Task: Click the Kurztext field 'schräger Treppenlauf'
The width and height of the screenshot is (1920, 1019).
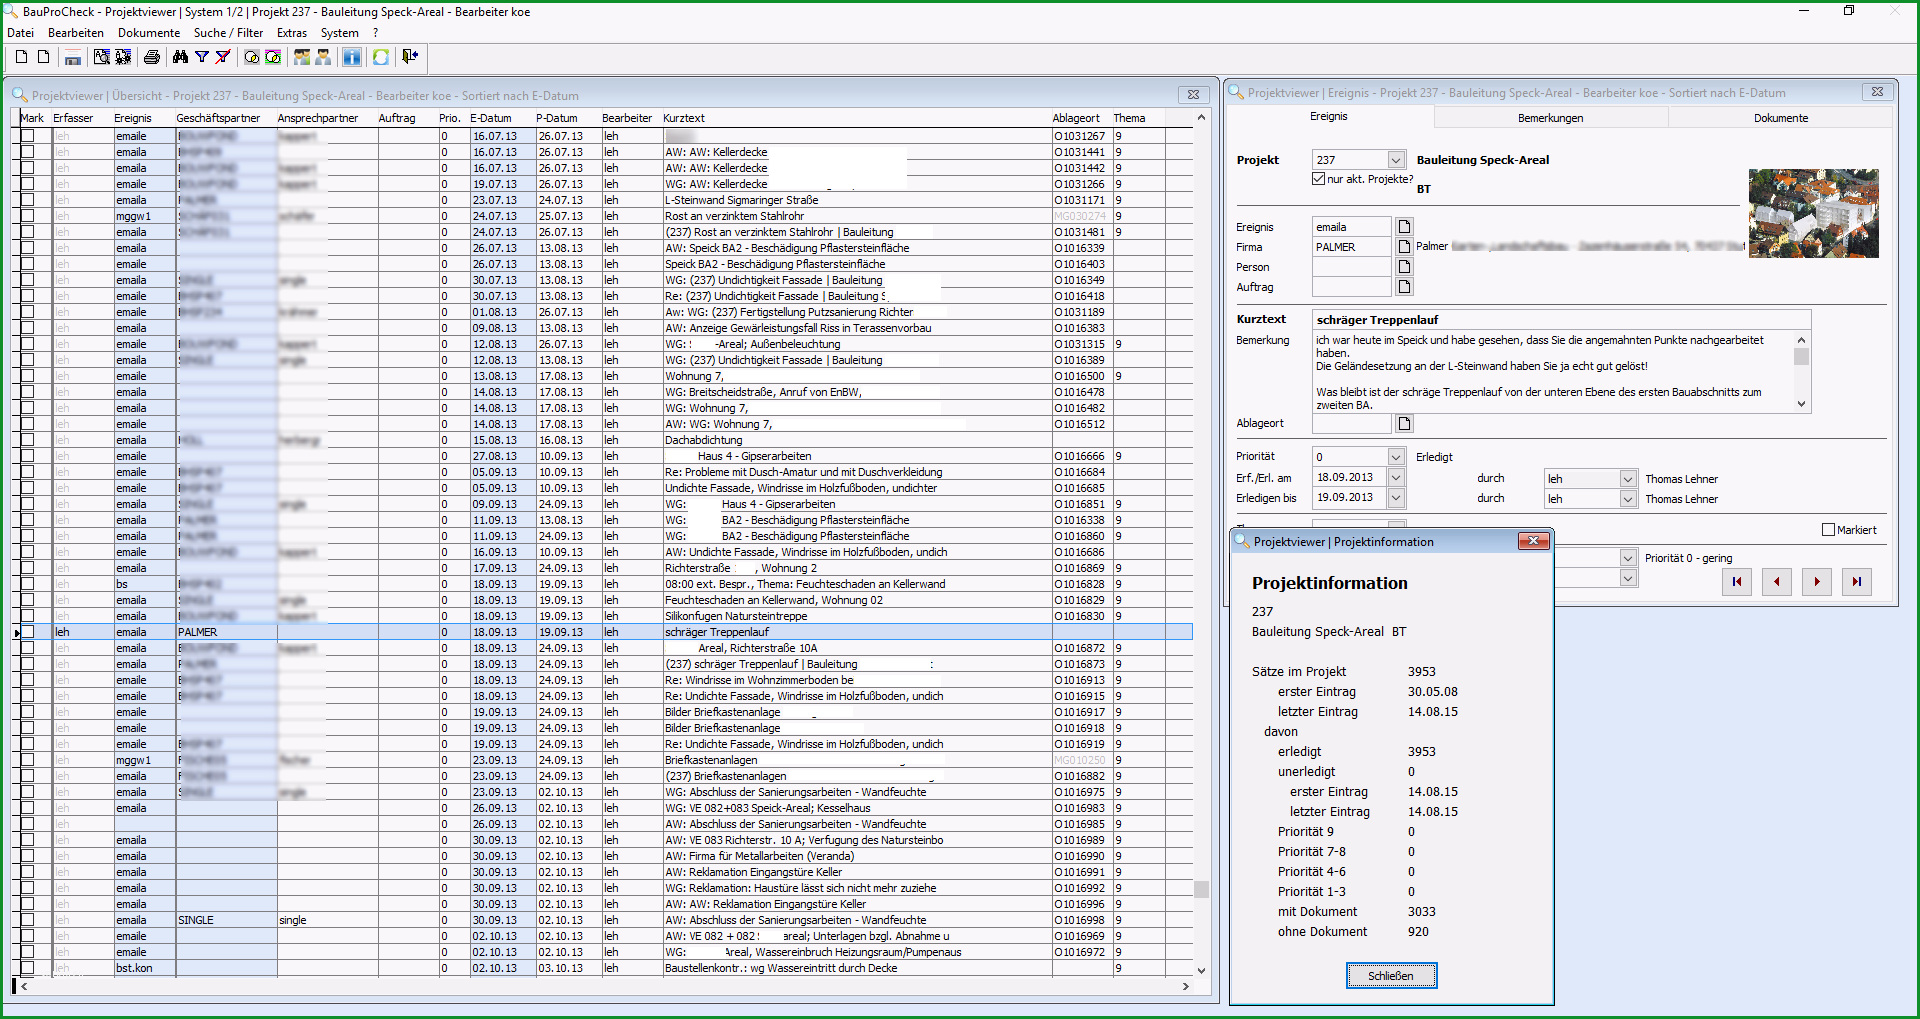Action: (x=1561, y=320)
